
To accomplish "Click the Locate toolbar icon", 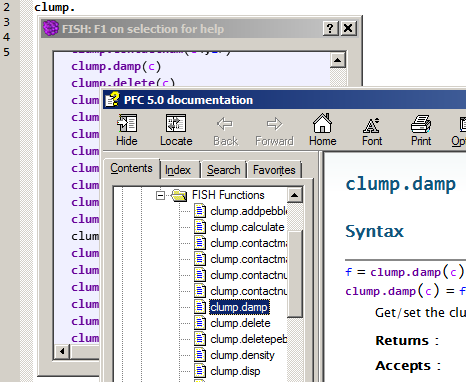I will point(176,124).
